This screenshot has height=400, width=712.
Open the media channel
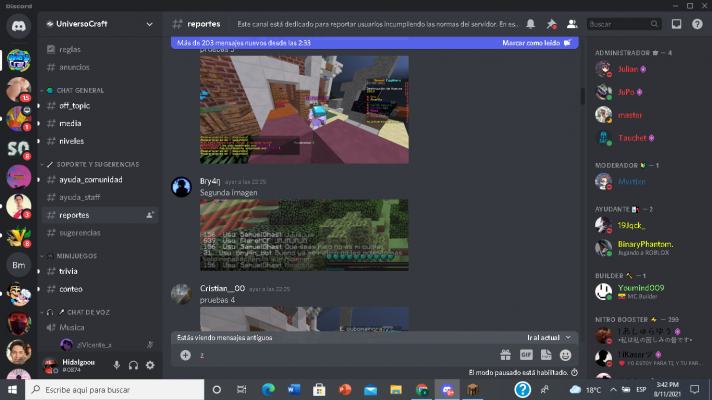click(x=100, y=123)
